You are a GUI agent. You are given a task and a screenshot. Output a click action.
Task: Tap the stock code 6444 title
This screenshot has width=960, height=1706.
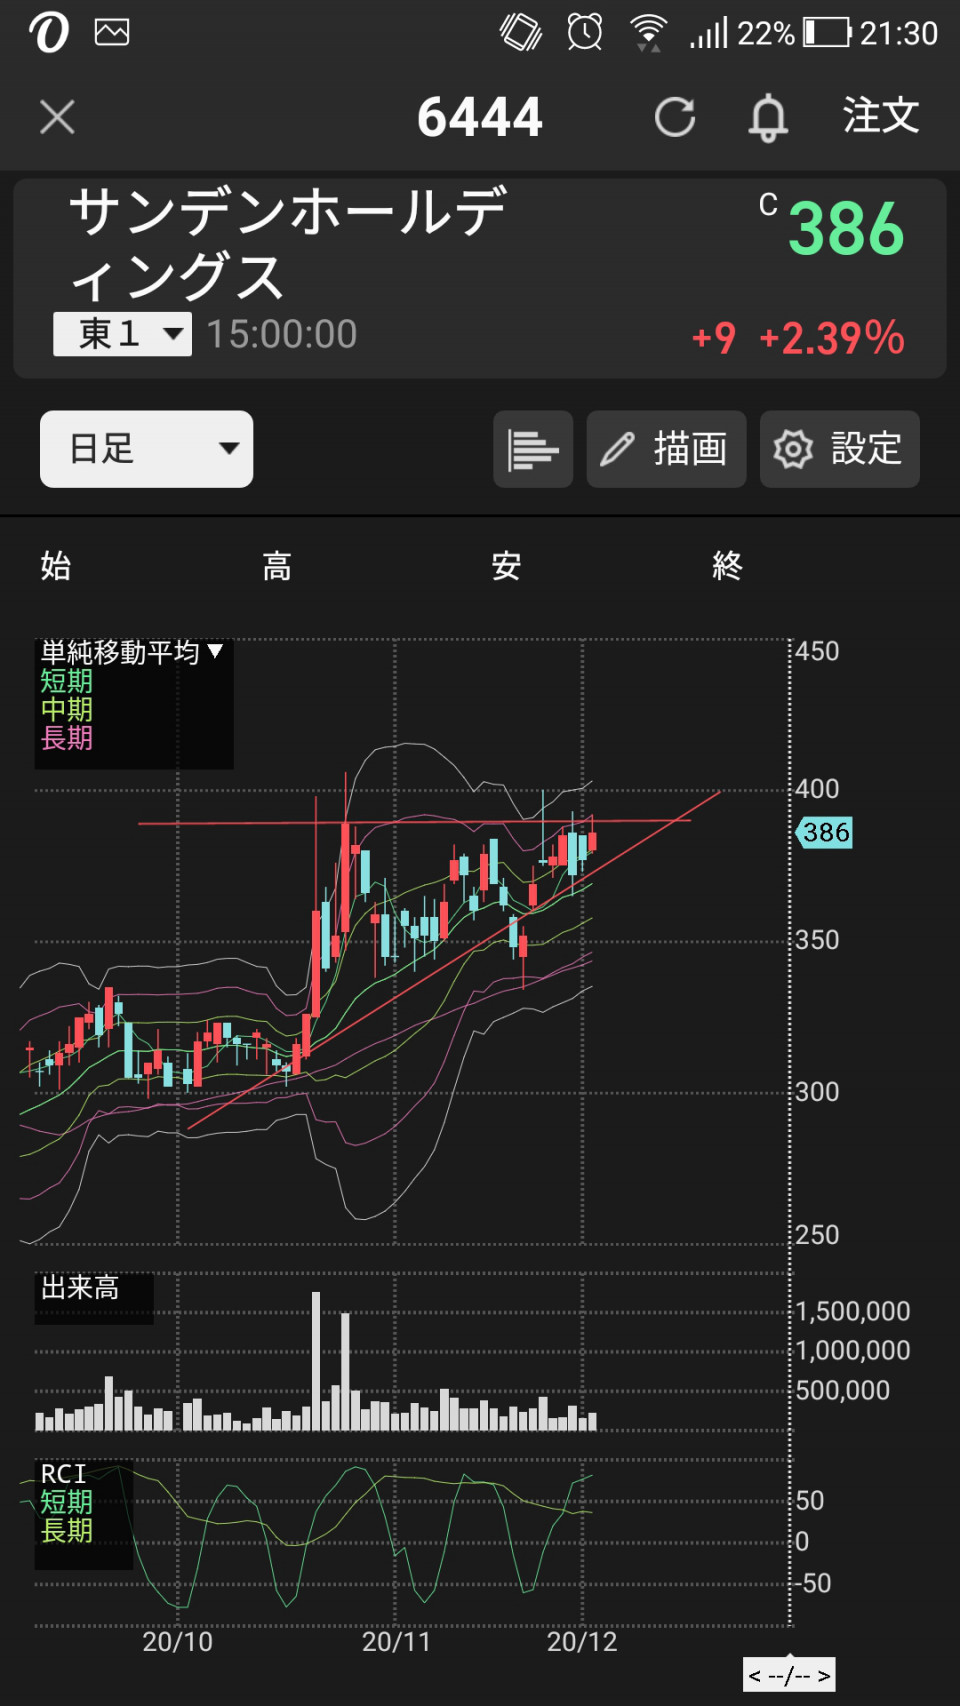coord(480,117)
